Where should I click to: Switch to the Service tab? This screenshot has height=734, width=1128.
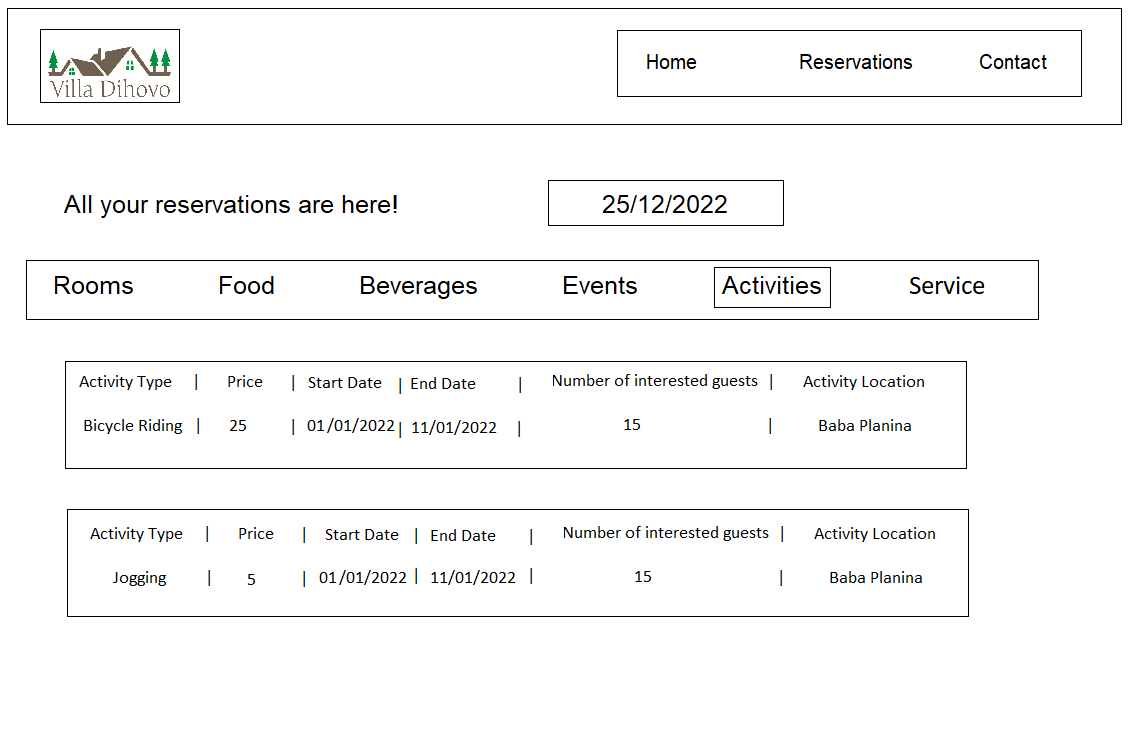946,286
